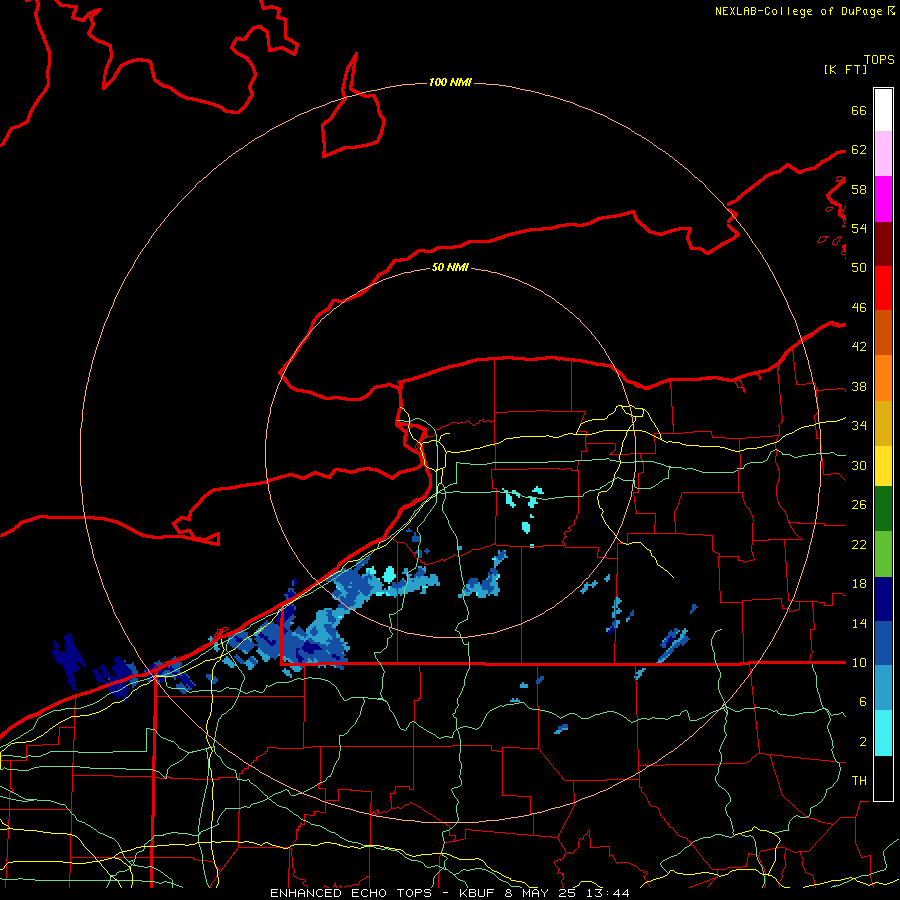Click the 26 value on legend scale
Screen dimensions: 900x900
(859, 505)
